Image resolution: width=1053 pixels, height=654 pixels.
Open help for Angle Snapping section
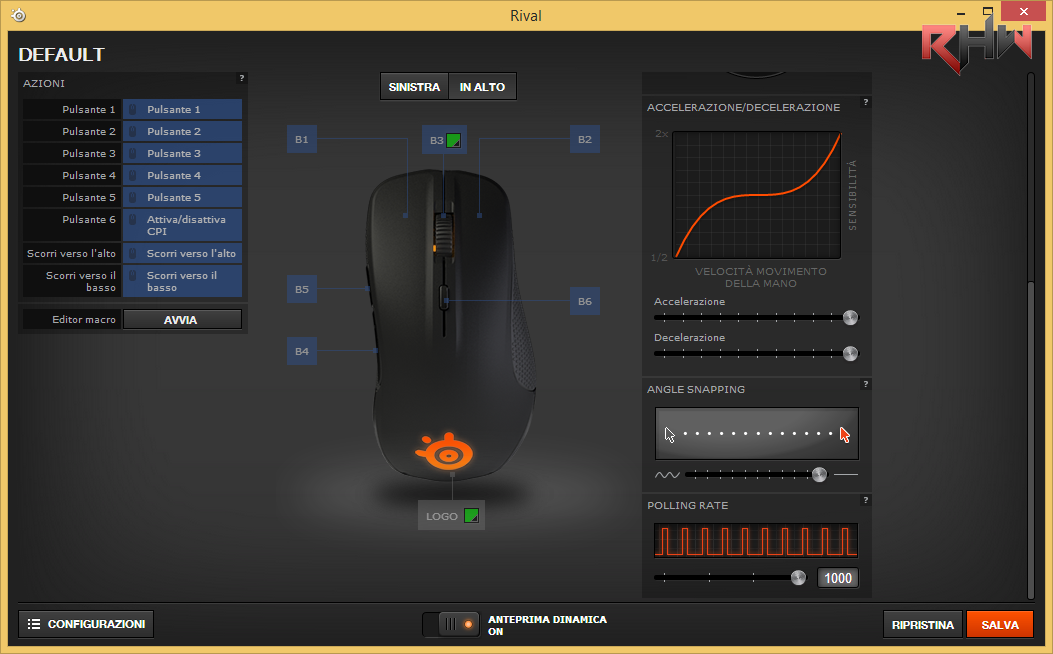click(866, 385)
